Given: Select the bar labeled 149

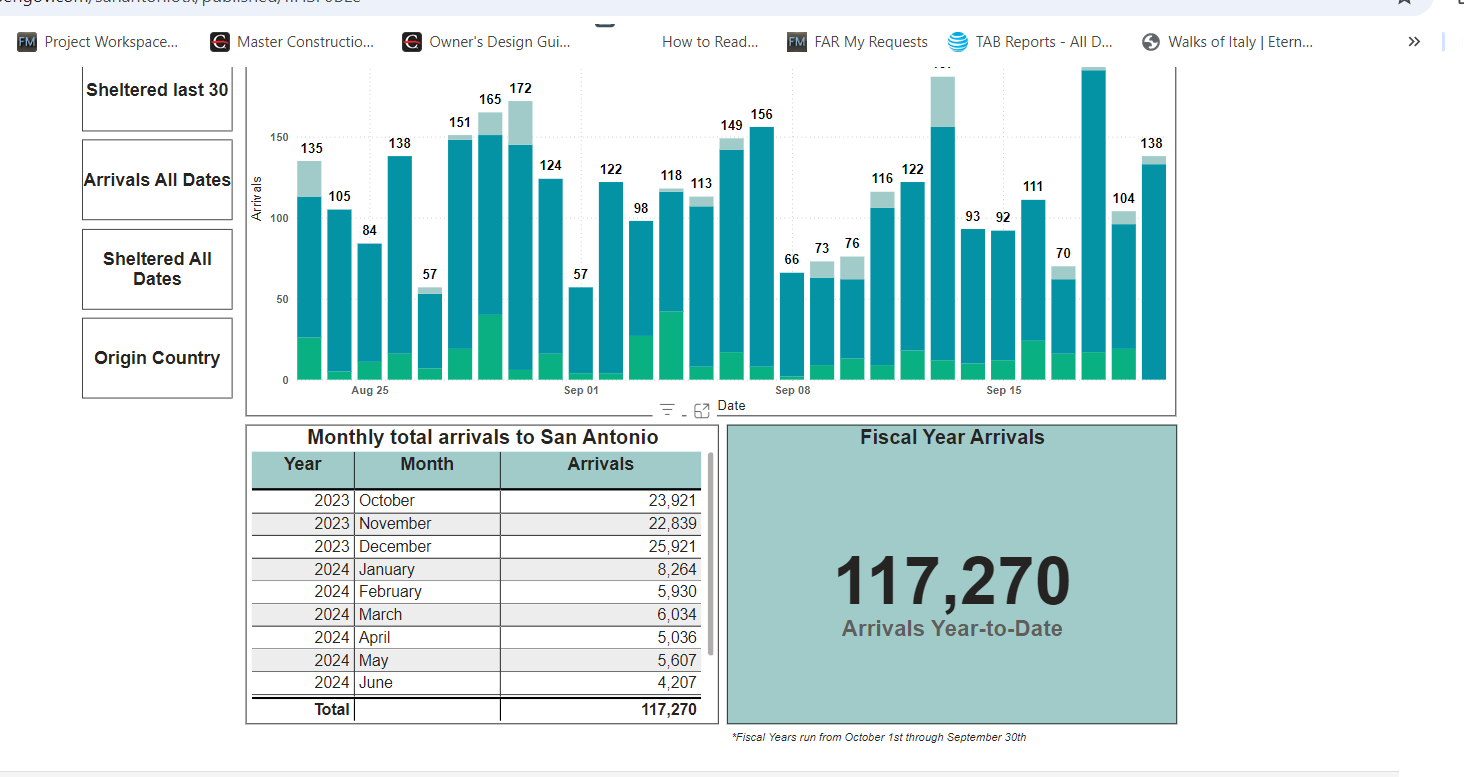Looking at the screenshot, I should tap(732, 259).
